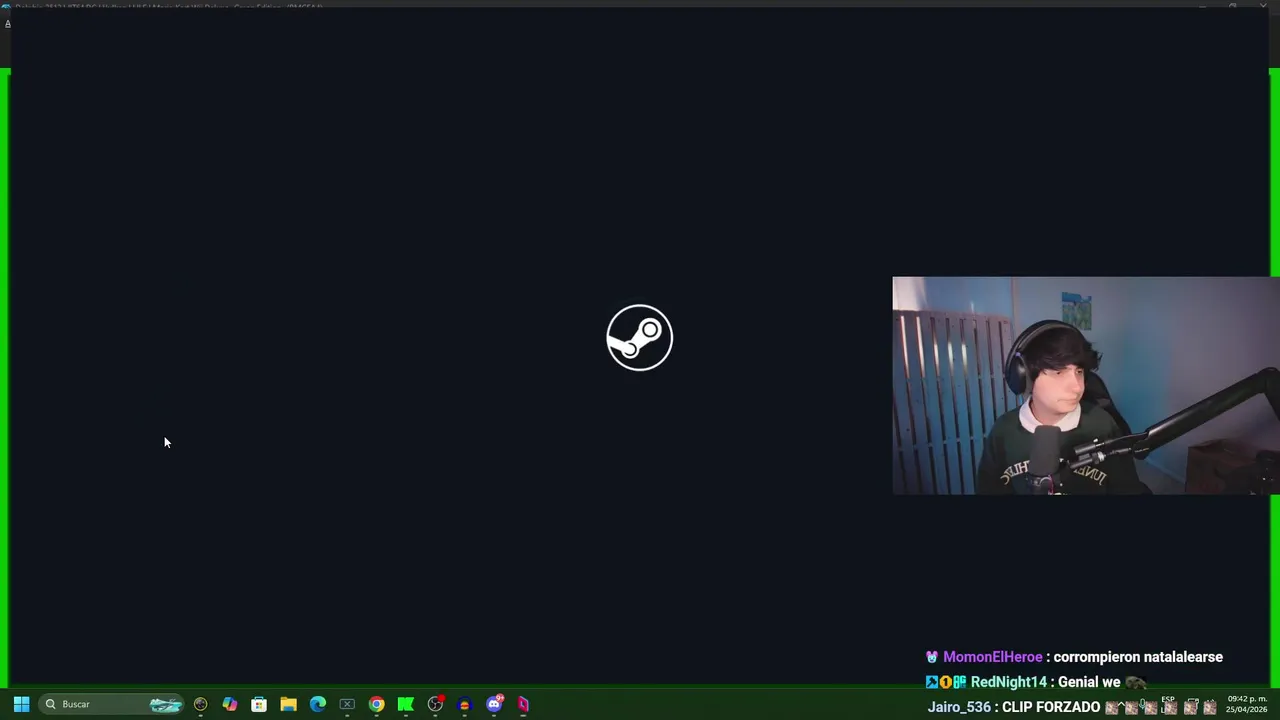Click the RedNight14 chat username
This screenshot has width=1280, height=720.
pos(1008,682)
